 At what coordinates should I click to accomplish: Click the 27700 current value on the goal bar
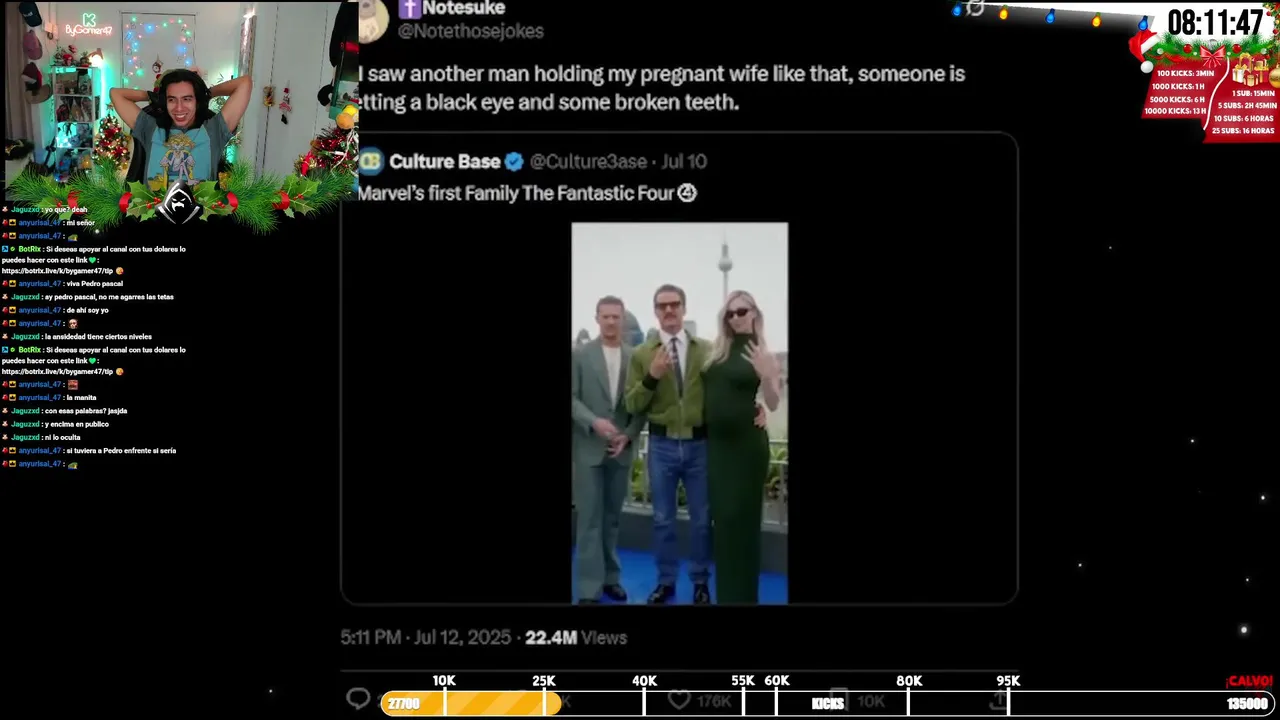point(404,704)
